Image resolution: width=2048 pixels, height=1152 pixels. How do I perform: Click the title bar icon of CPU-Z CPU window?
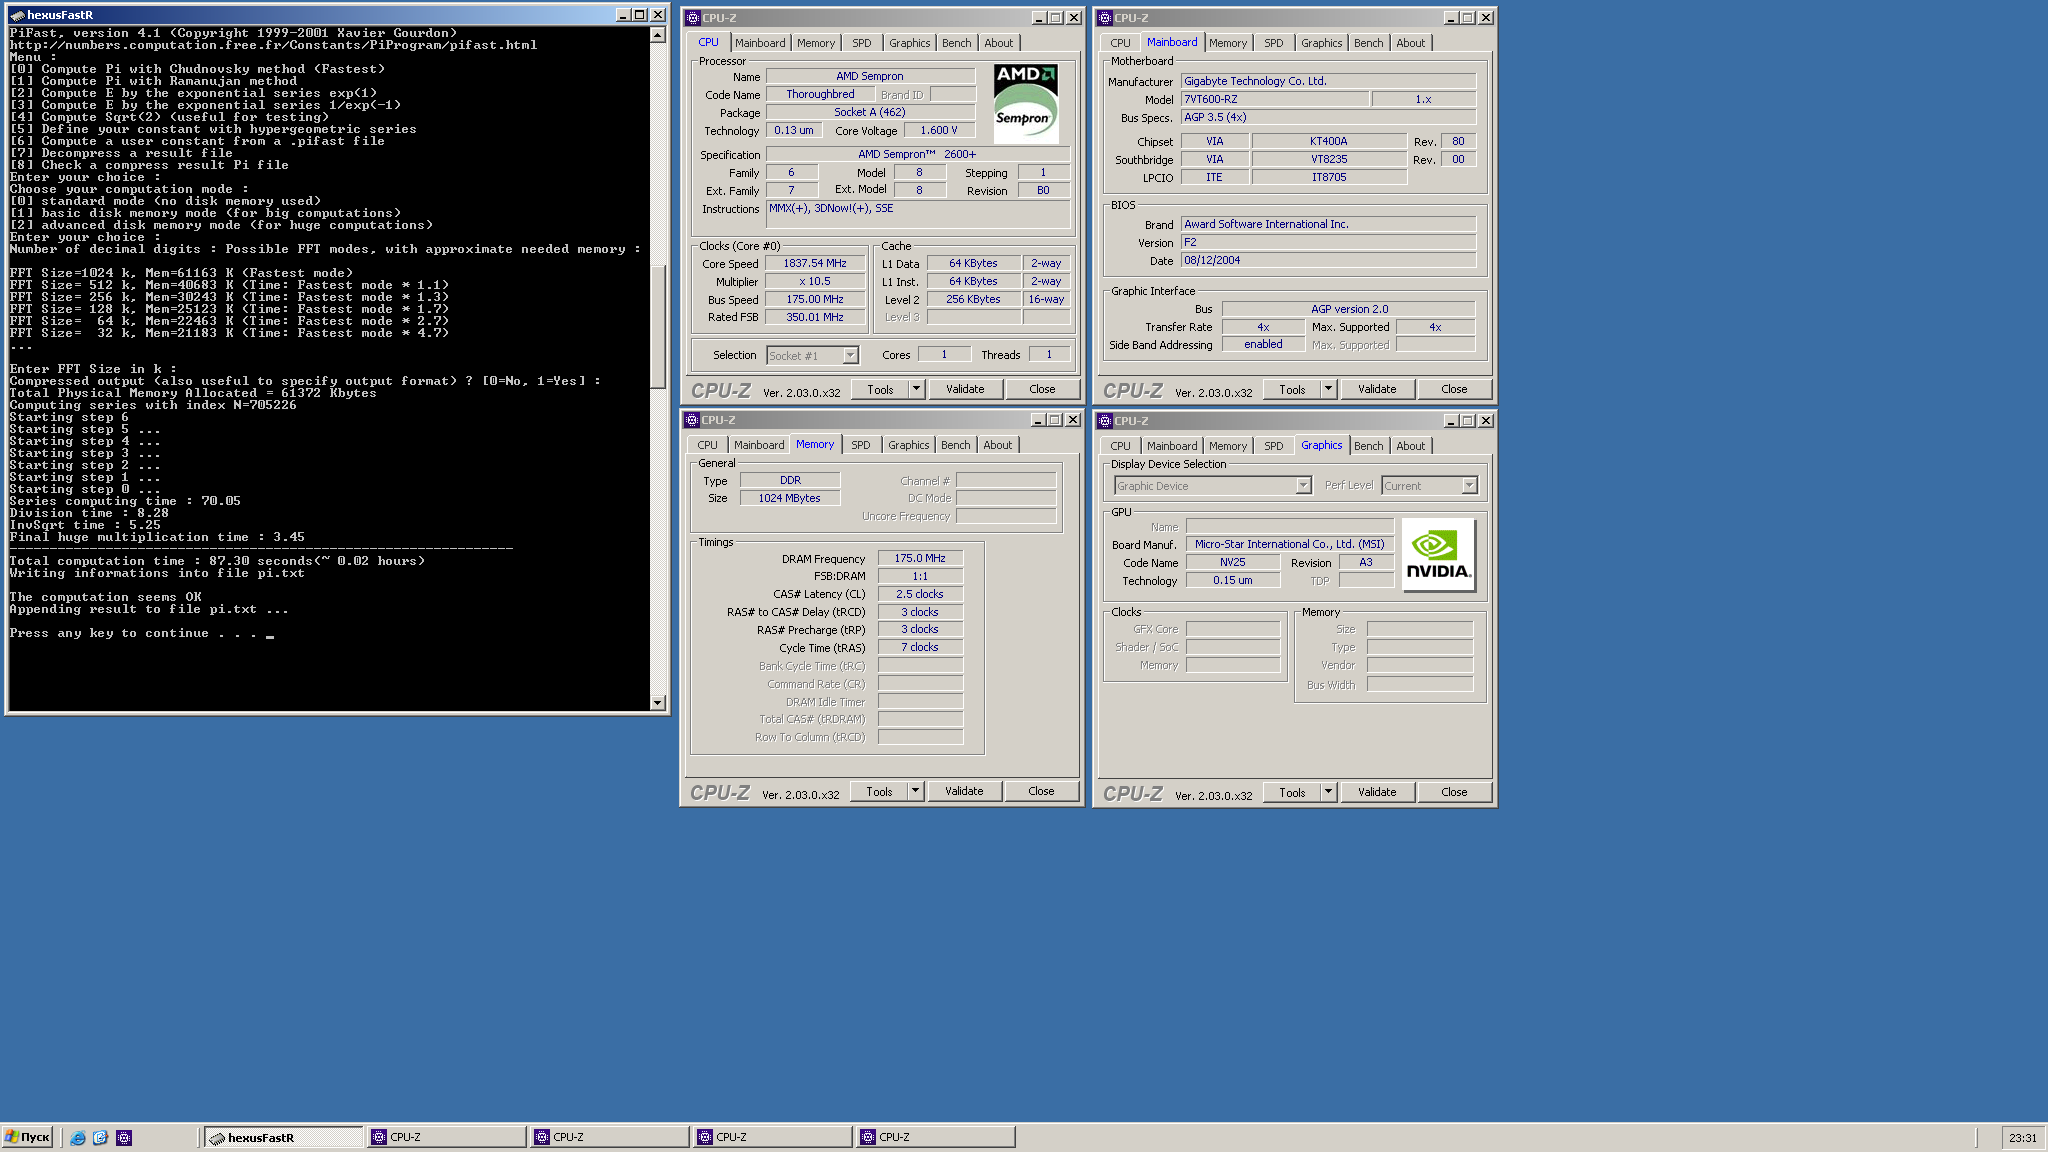click(x=692, y=17)
